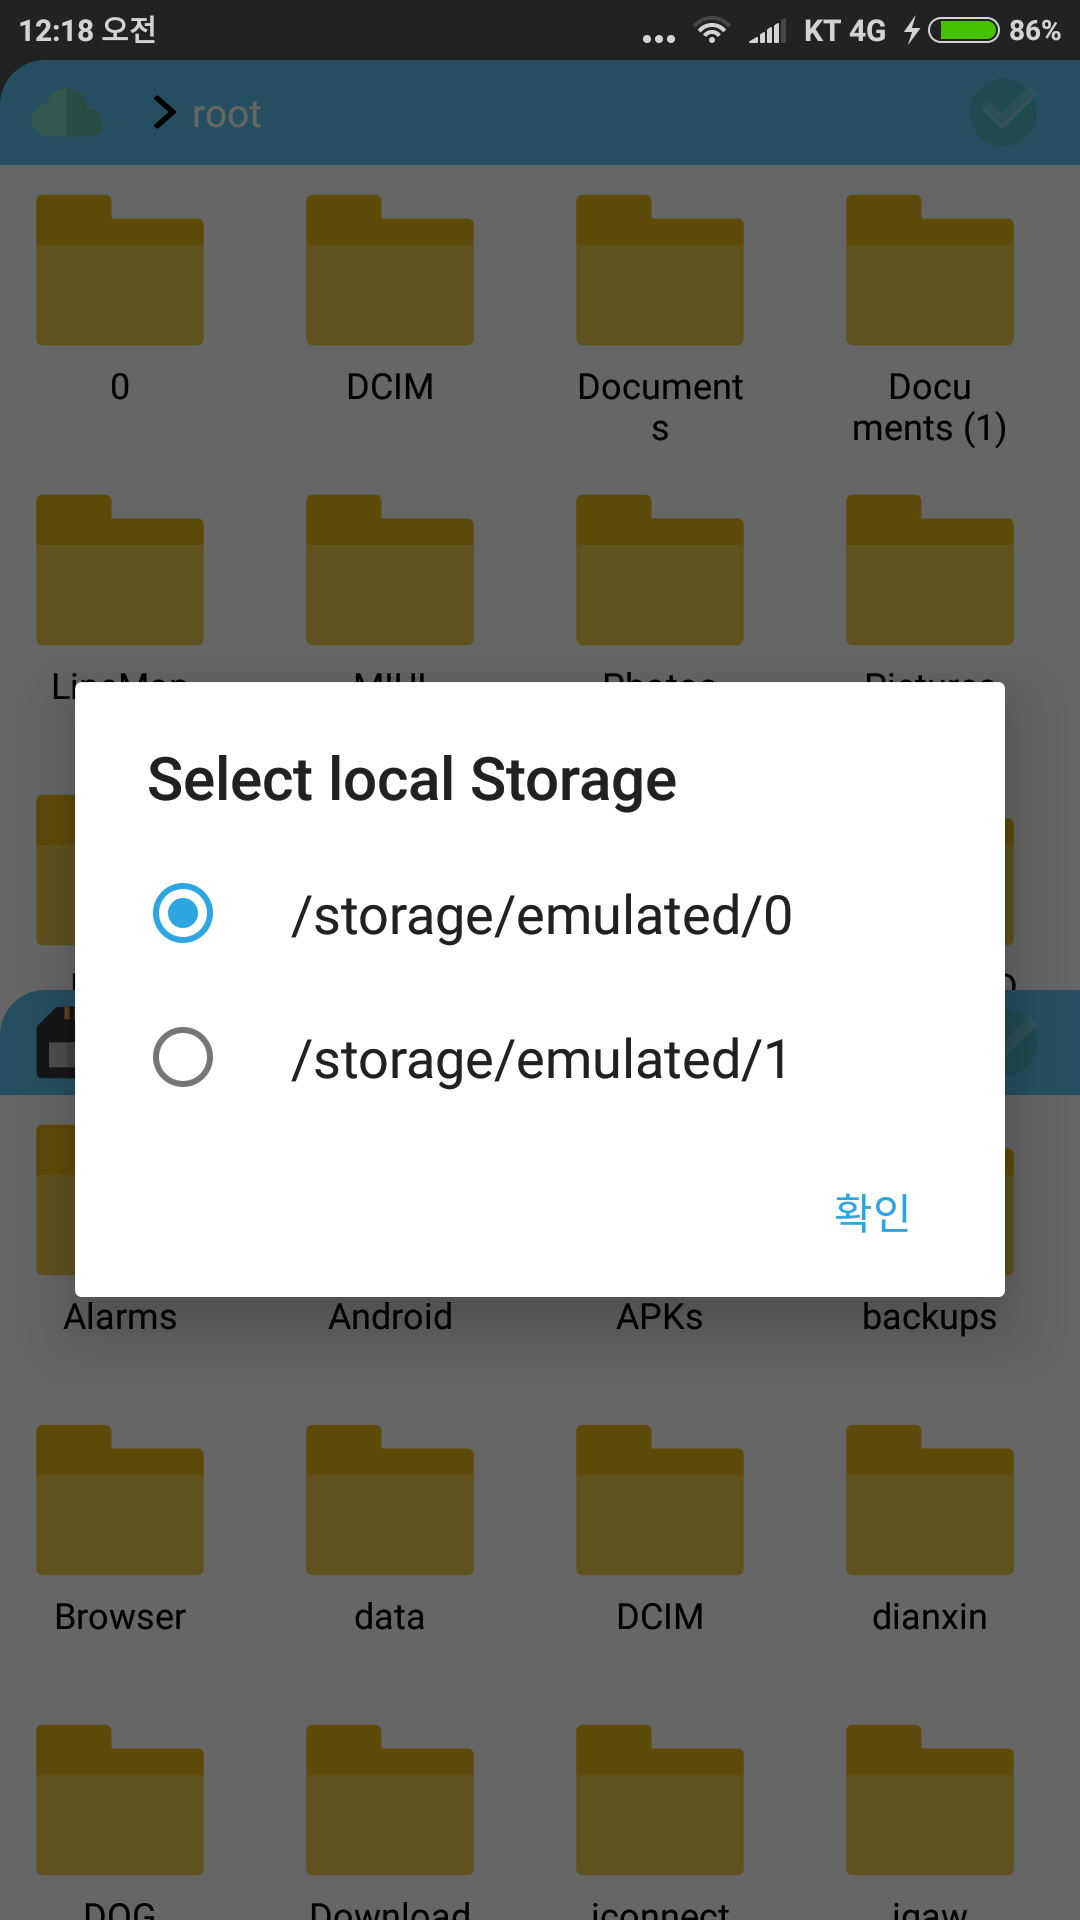This screenshot has height=1920, width=1080.
Task: Tap the green checkmark icon in header
Action: point(1003,113)
